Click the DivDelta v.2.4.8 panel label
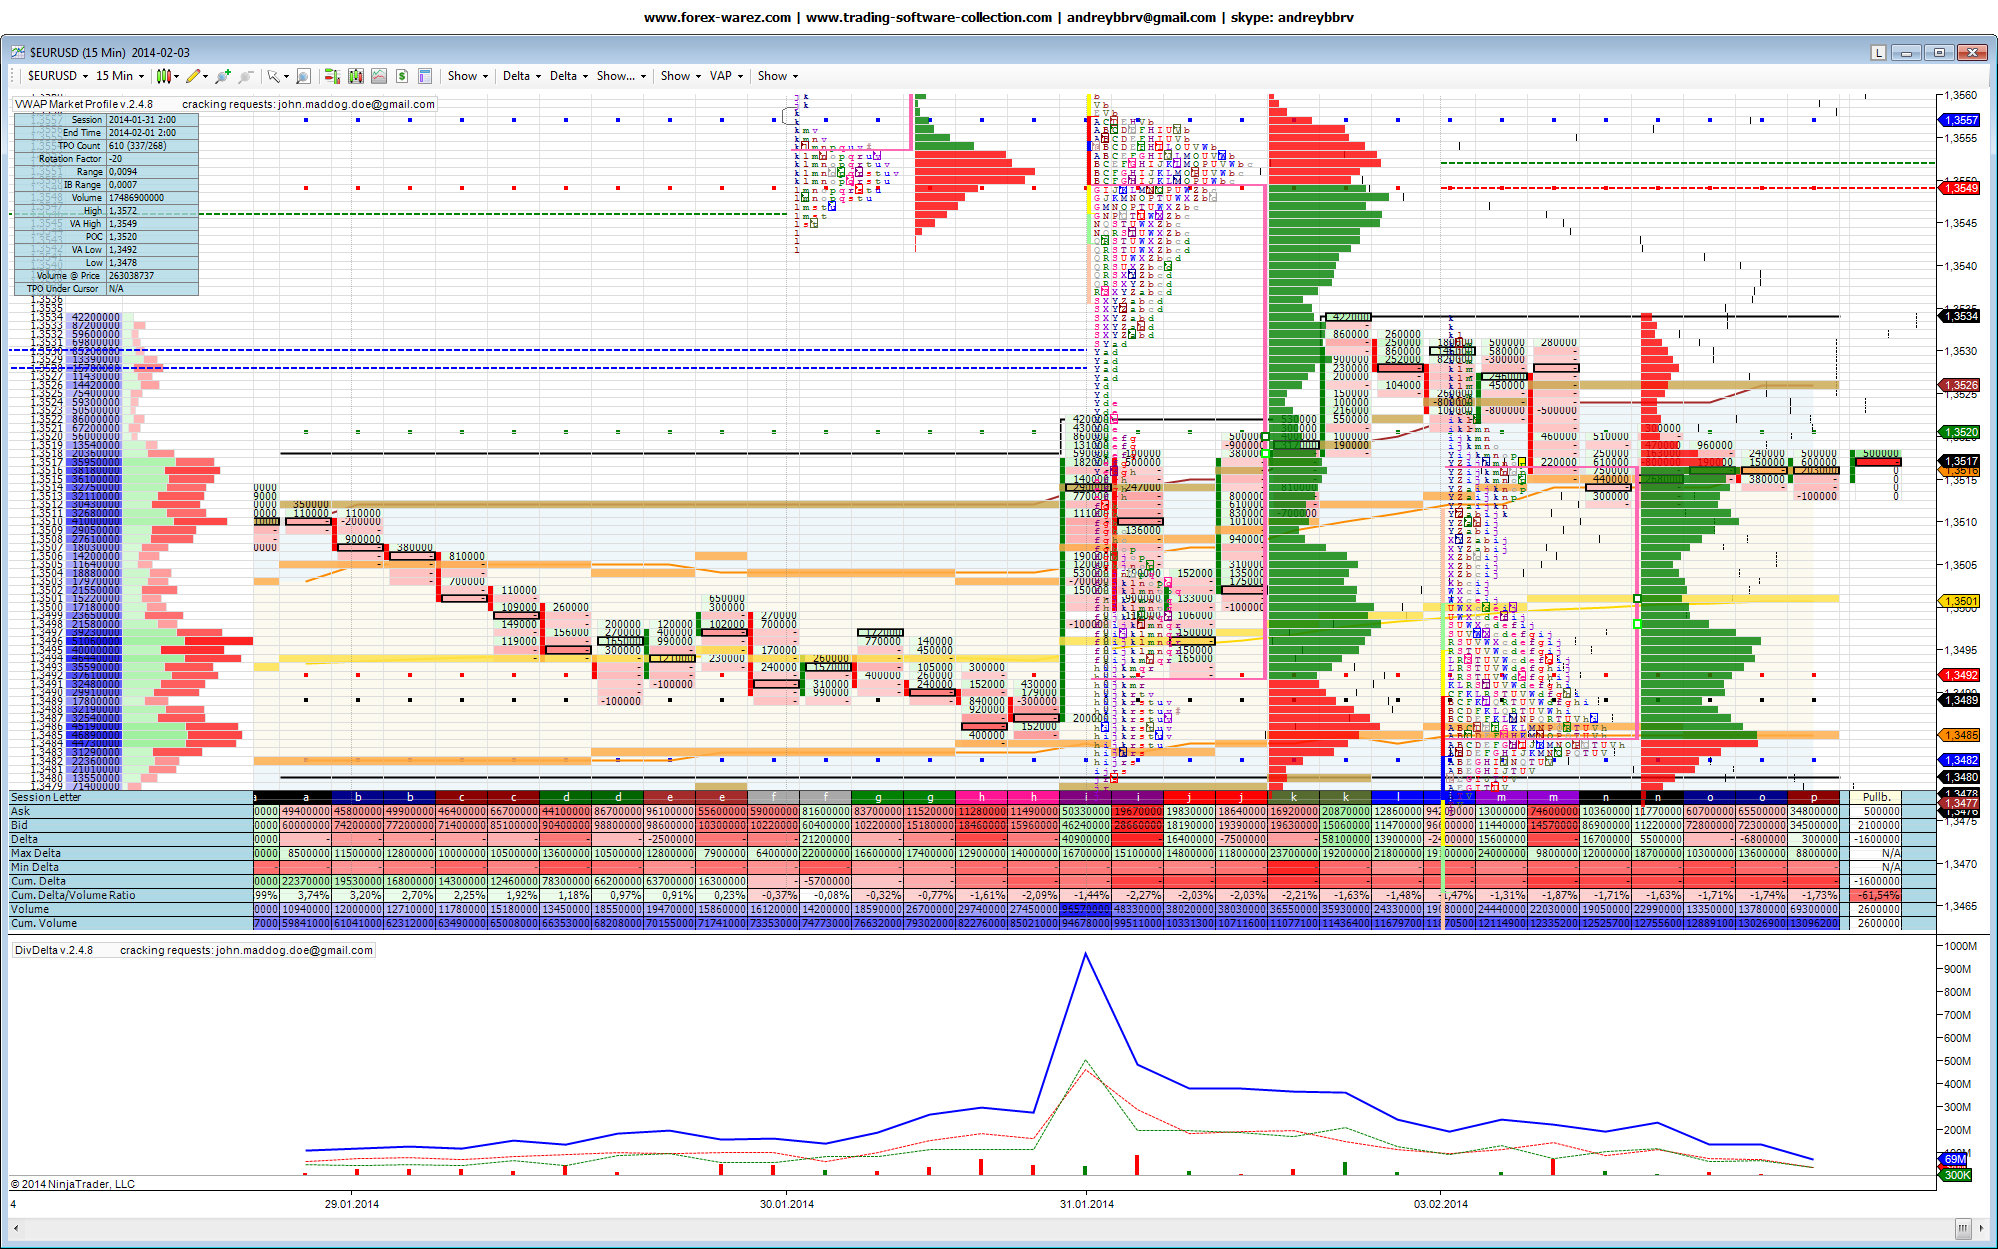Screen dimensions: 1998x1249 (54, 950)
